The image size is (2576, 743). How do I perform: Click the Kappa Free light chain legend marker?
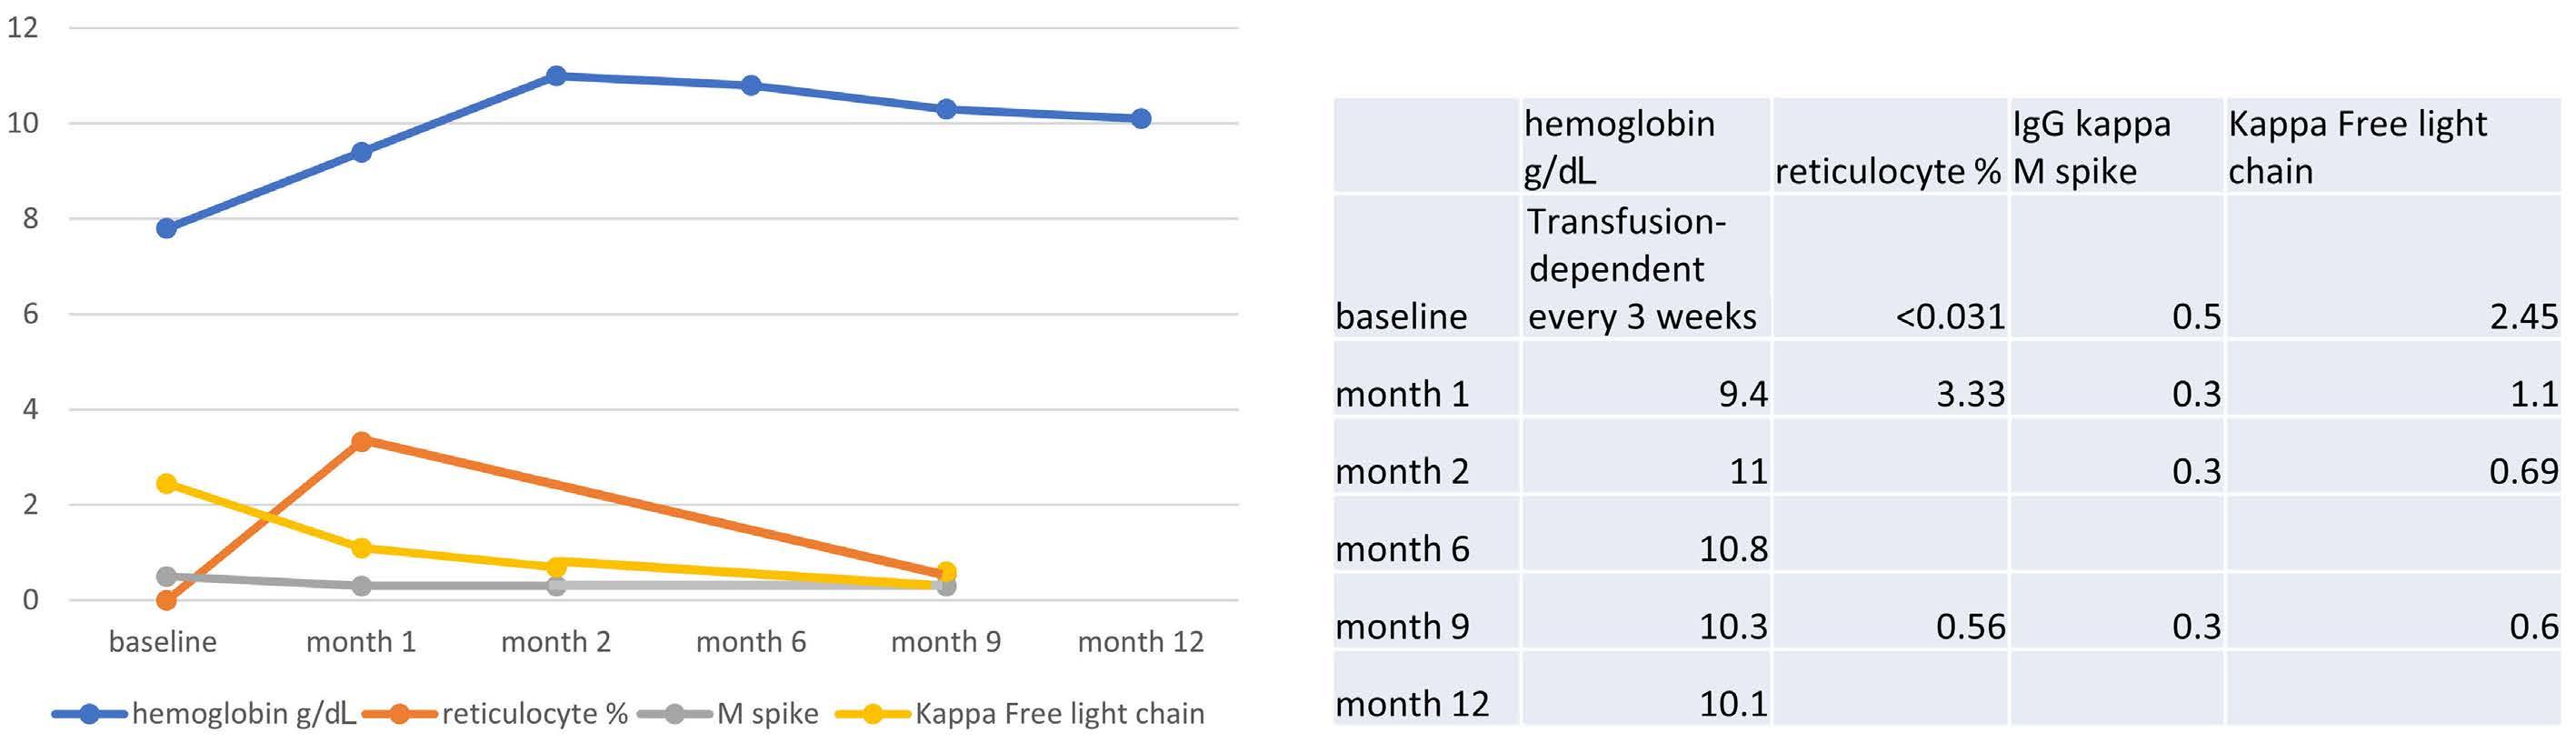(x=873, y=714)
